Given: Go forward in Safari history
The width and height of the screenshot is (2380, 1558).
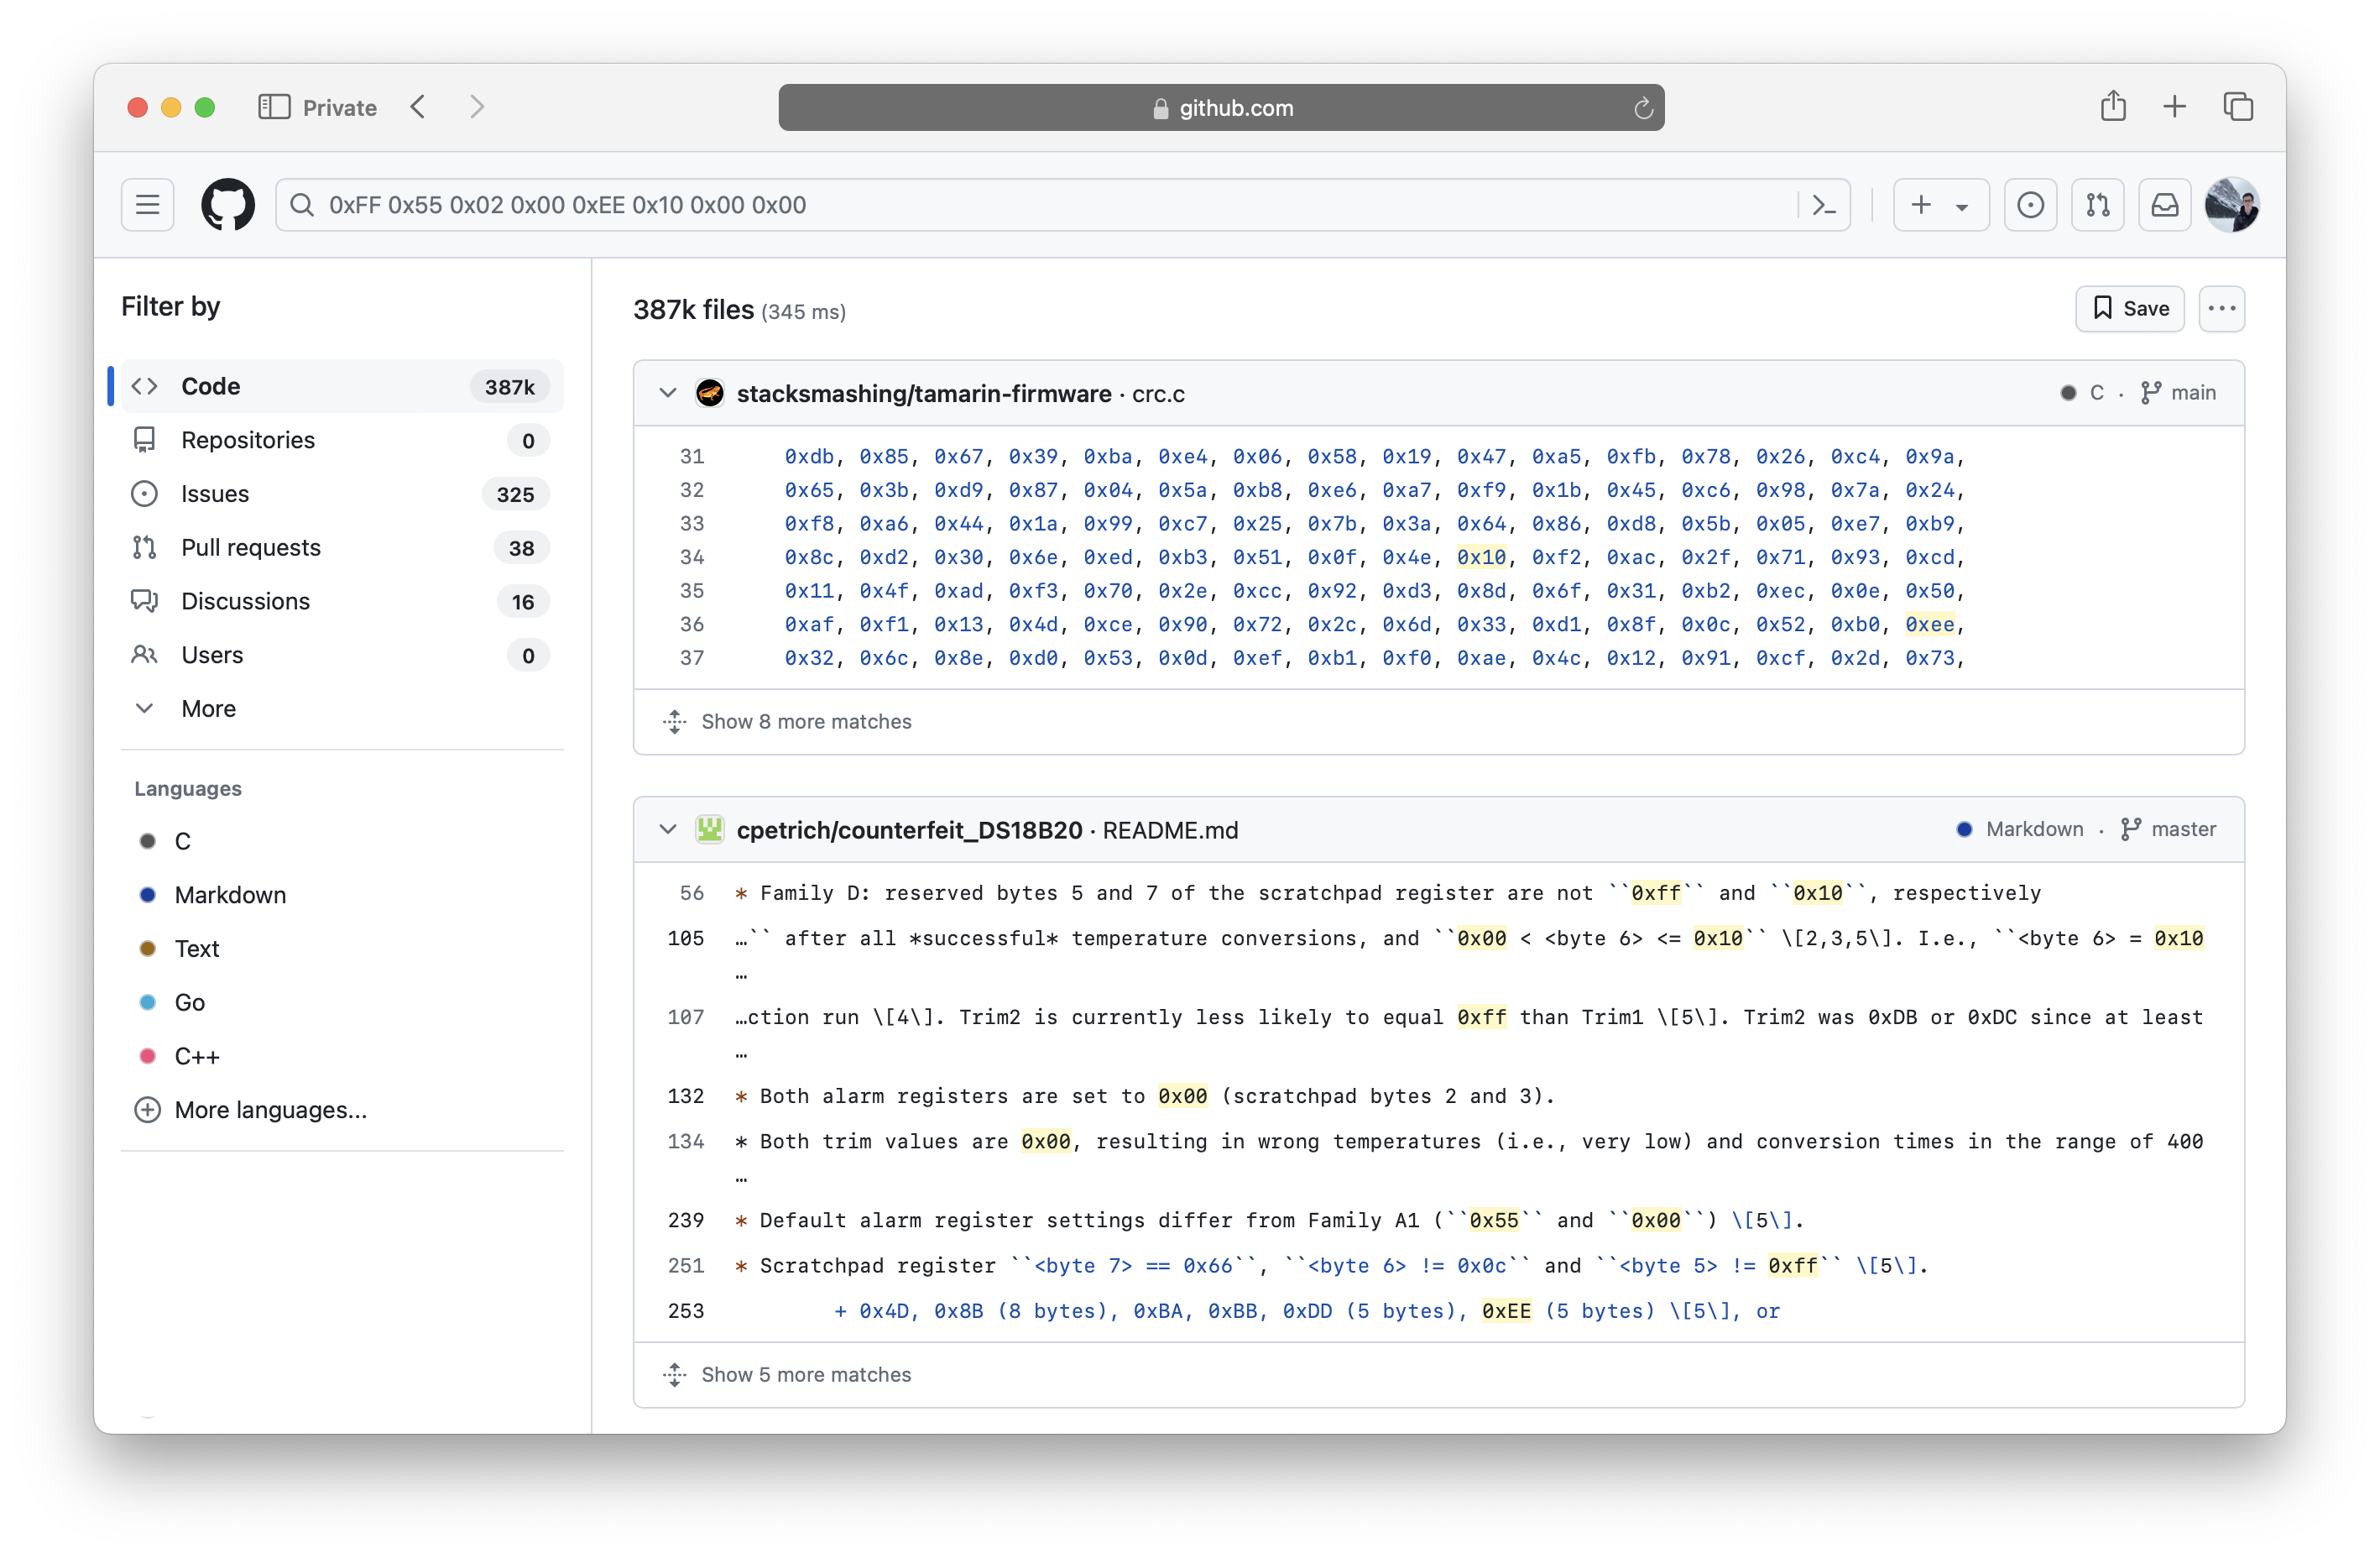Looking at the screenshot, I should 477,107.
